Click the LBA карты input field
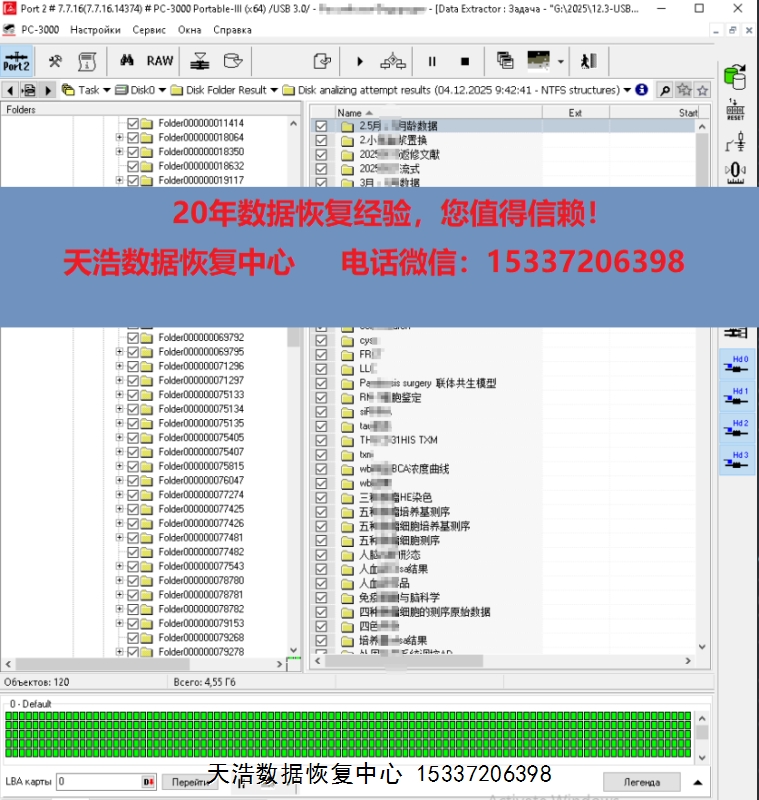759x800 pixels. [x=97, y=781]
